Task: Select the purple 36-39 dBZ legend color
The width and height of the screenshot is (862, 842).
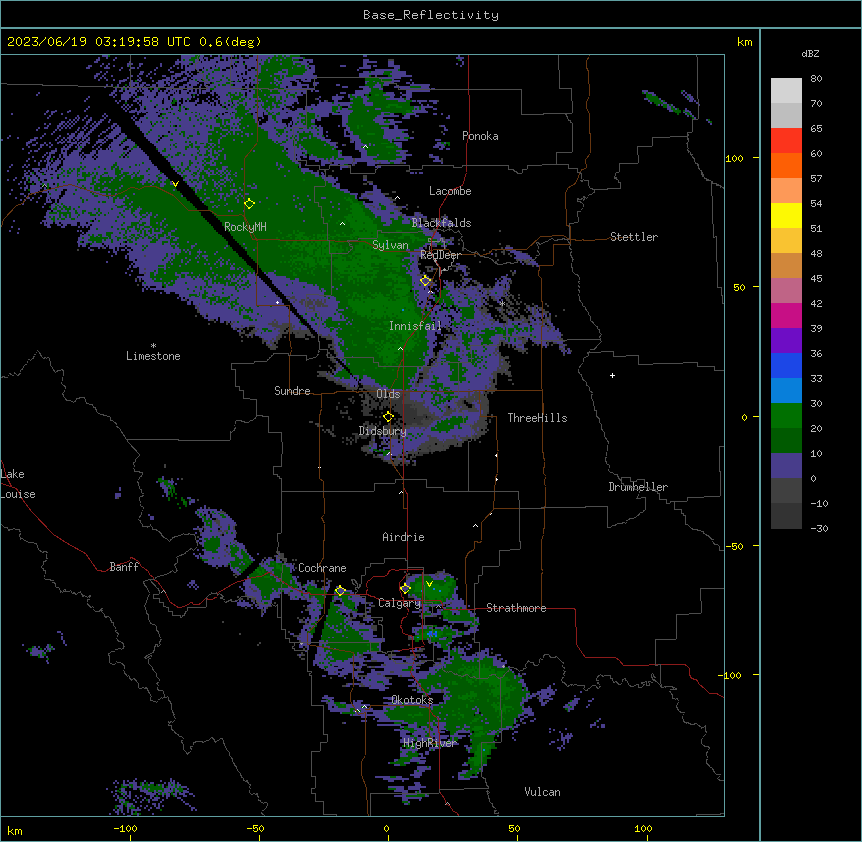Action: coord(786,341)
